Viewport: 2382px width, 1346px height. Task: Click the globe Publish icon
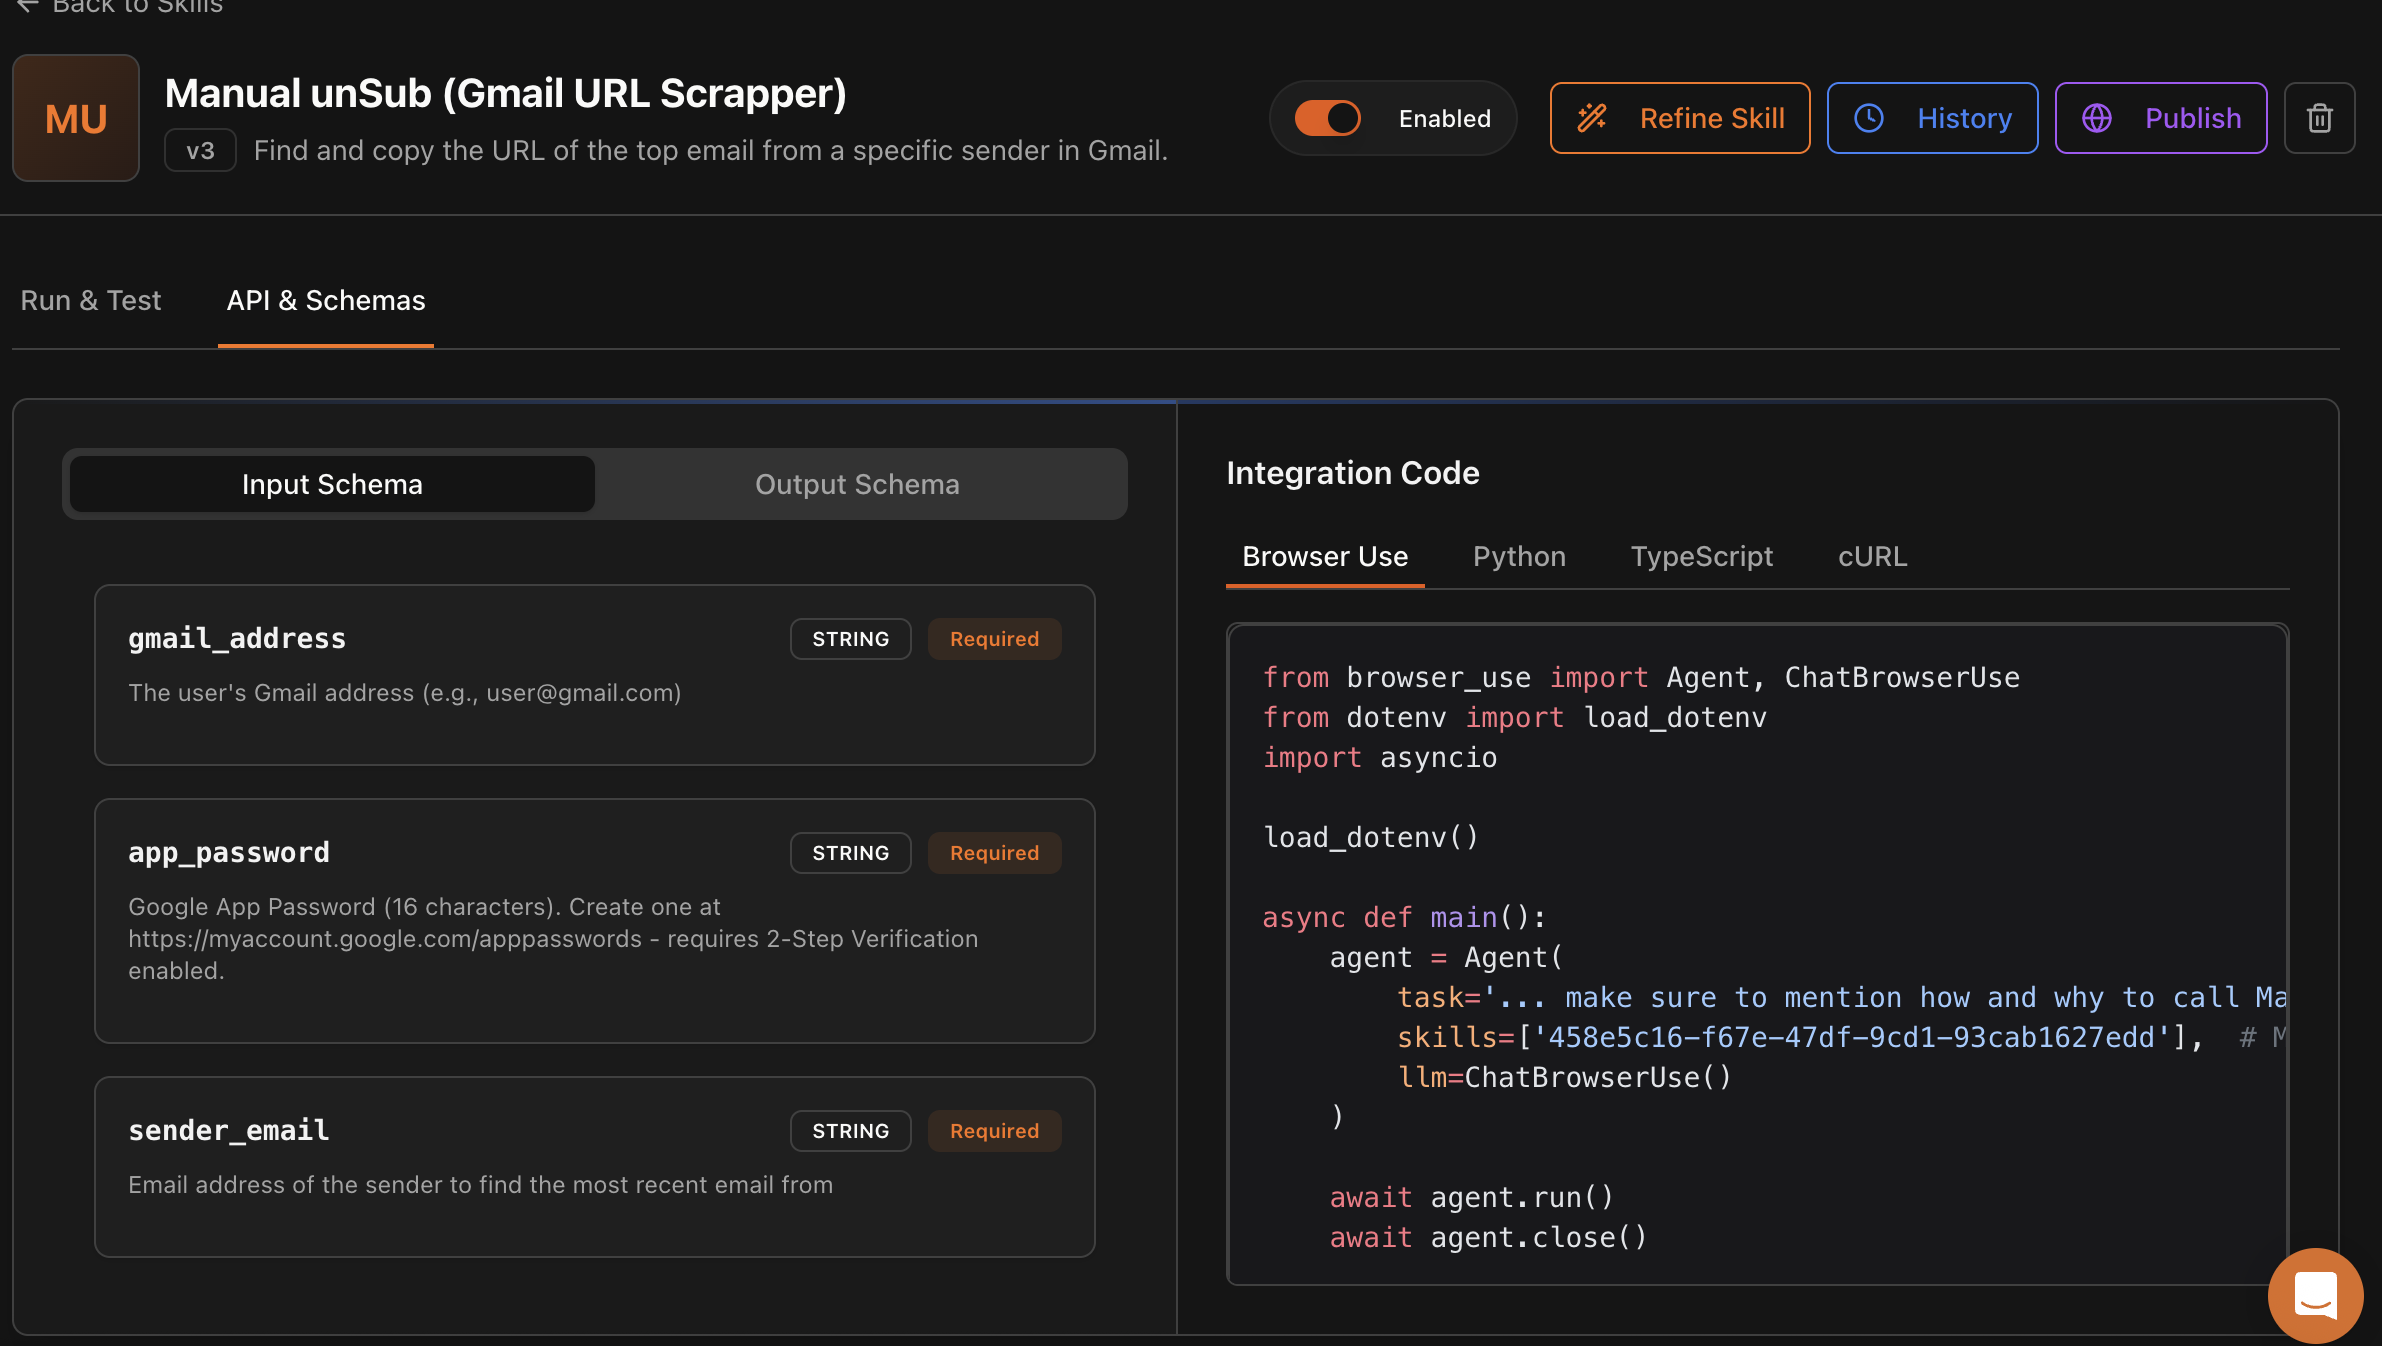[2097, 118]
